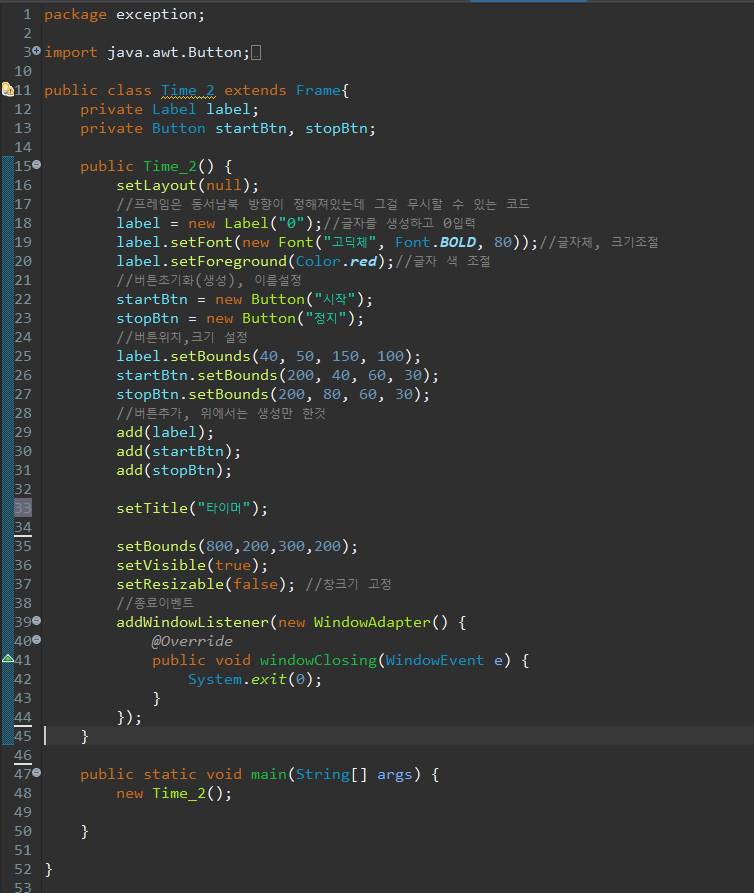The height and width of the screenshot is (893, 754).
Task: Click 'System.exit(0);' statement
Action: coord(255,679)
